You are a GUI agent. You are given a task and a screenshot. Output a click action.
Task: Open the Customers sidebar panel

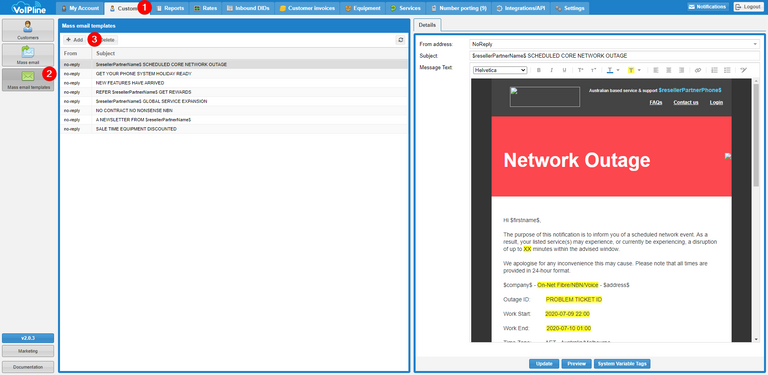tap(28, 30)
